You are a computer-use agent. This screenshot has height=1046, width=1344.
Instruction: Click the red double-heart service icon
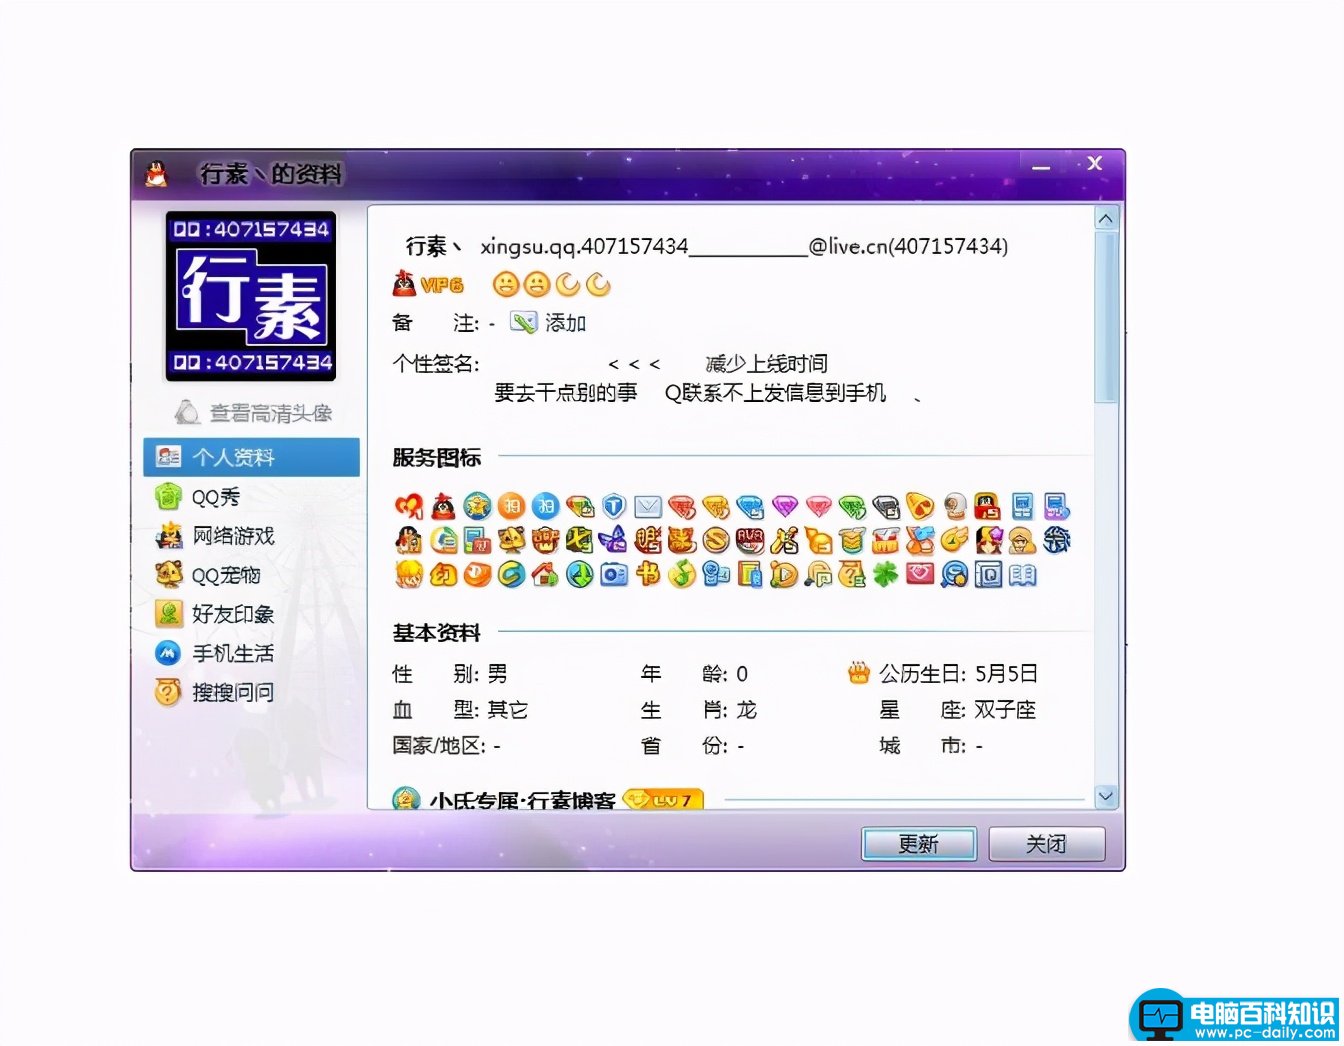tap(409, 506)
